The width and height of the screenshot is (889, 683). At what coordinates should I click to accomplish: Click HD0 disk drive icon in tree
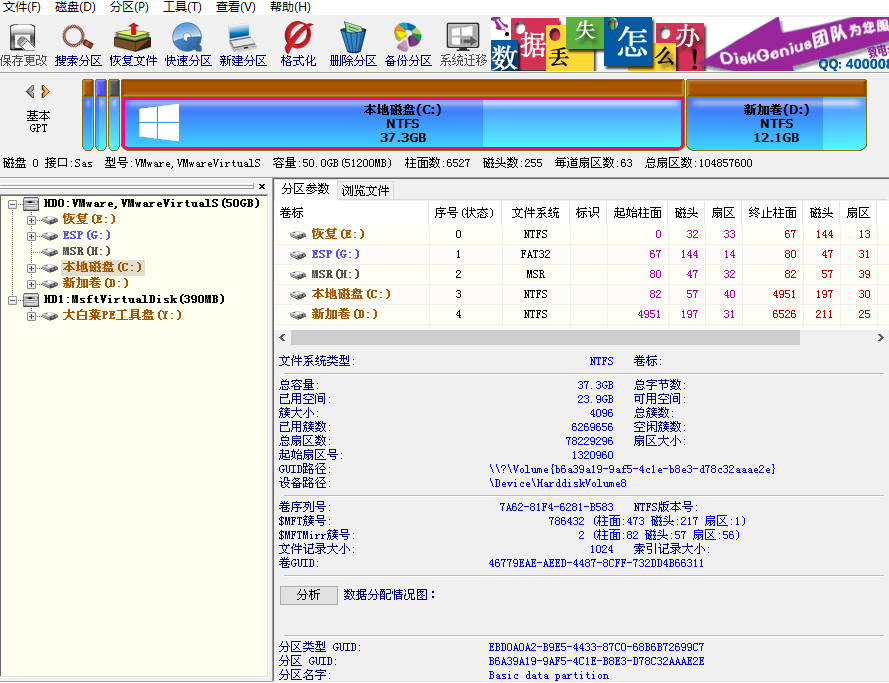coord(31,203)
